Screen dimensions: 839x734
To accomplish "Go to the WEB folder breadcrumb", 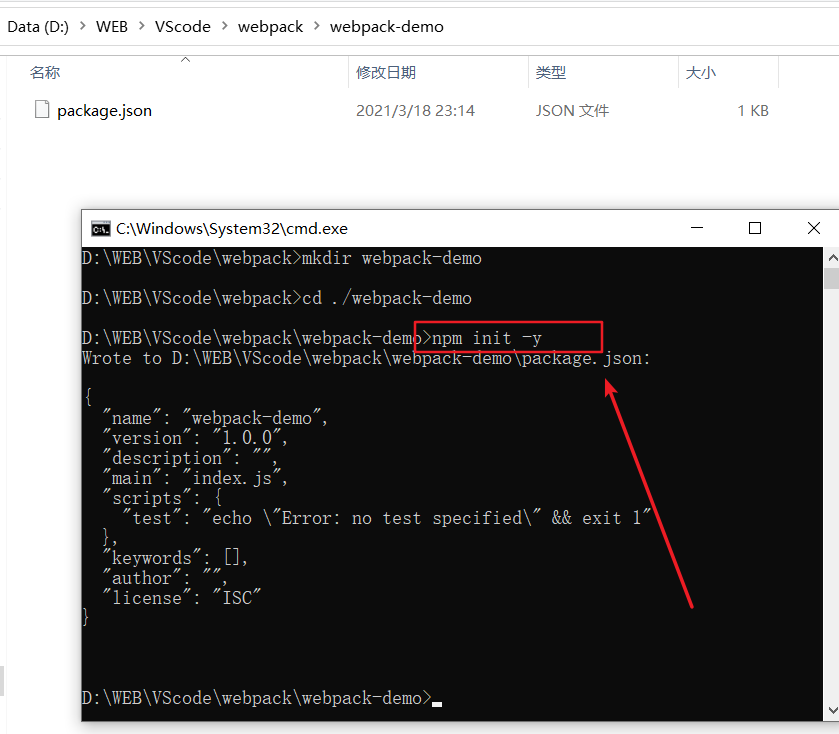I will pos(112,27).
